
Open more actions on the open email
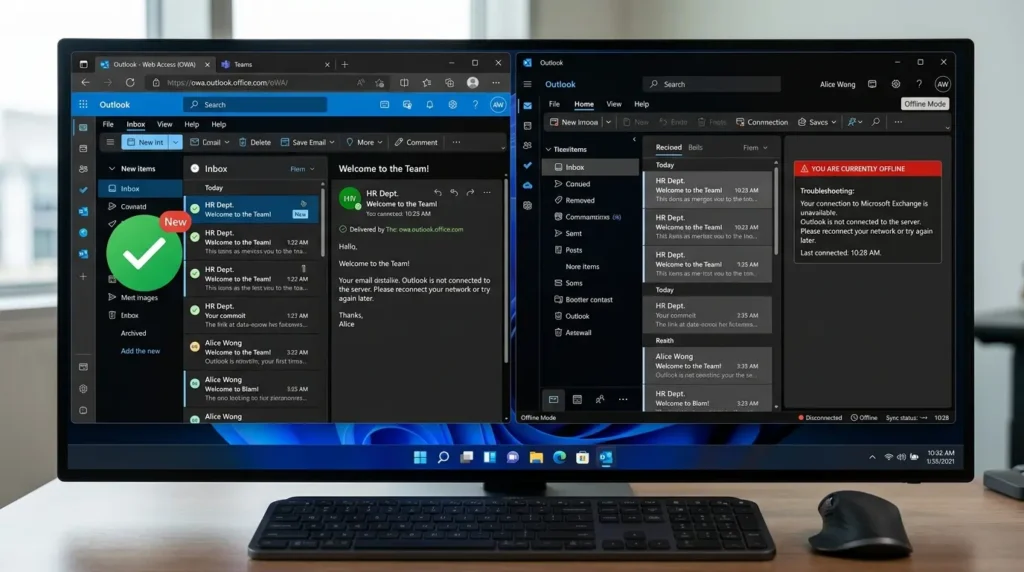487,193
